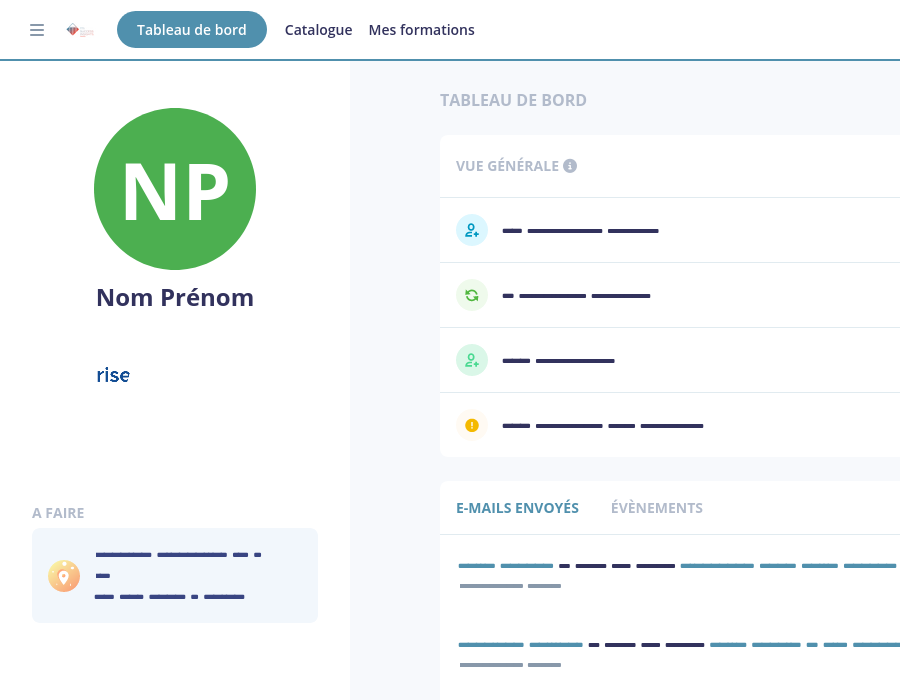Open the Catalogue menu item
Viewport: 900px width, 700px height.
click(318, 30)
